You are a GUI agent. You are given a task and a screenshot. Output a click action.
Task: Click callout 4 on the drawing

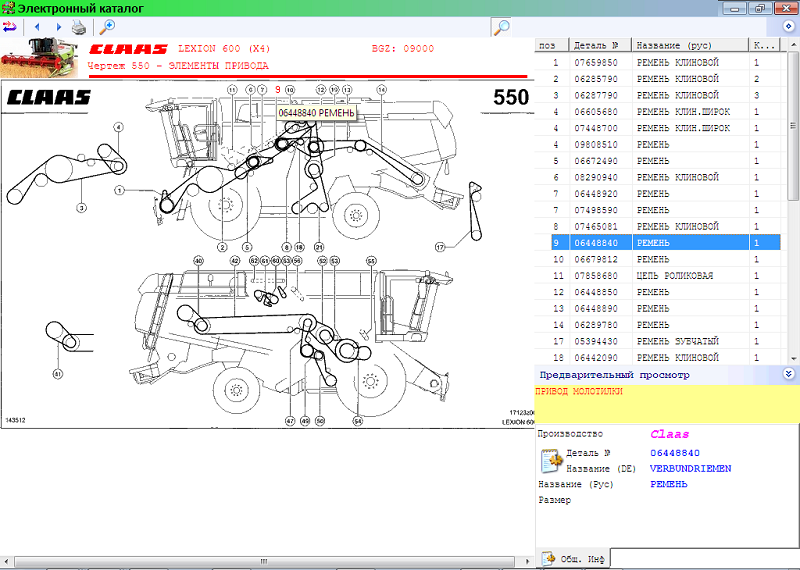pyautogui.click(x=118, y=127)
